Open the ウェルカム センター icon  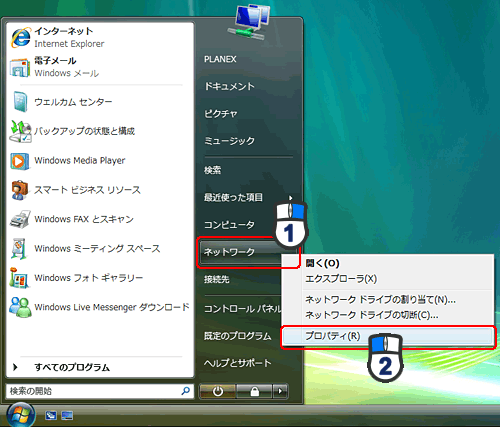point(21,102)
